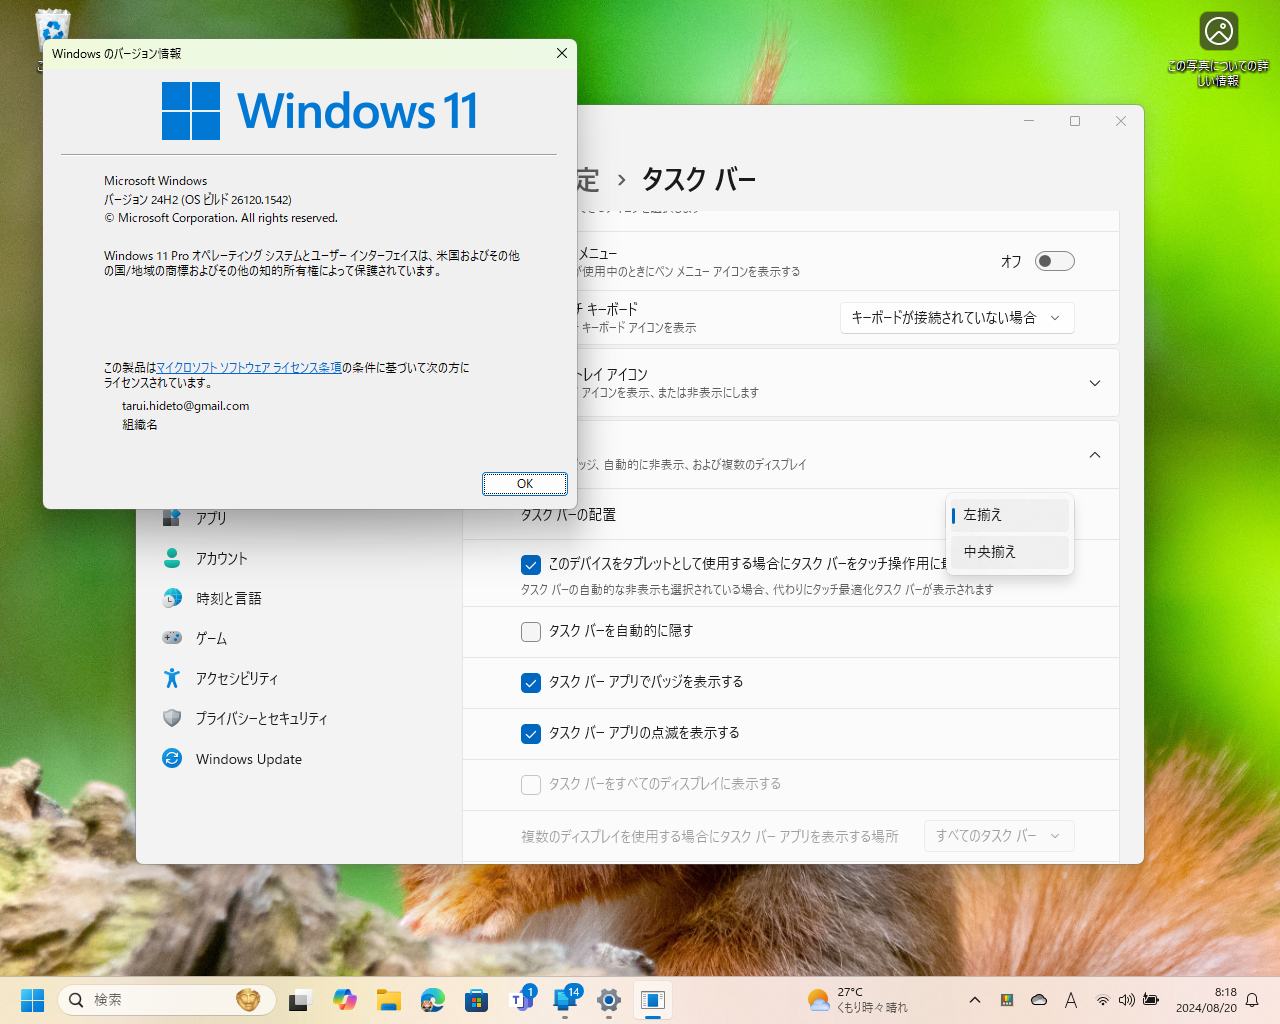
Task: Open OneDrive from the system tray
Action: click(1039, 1000)
